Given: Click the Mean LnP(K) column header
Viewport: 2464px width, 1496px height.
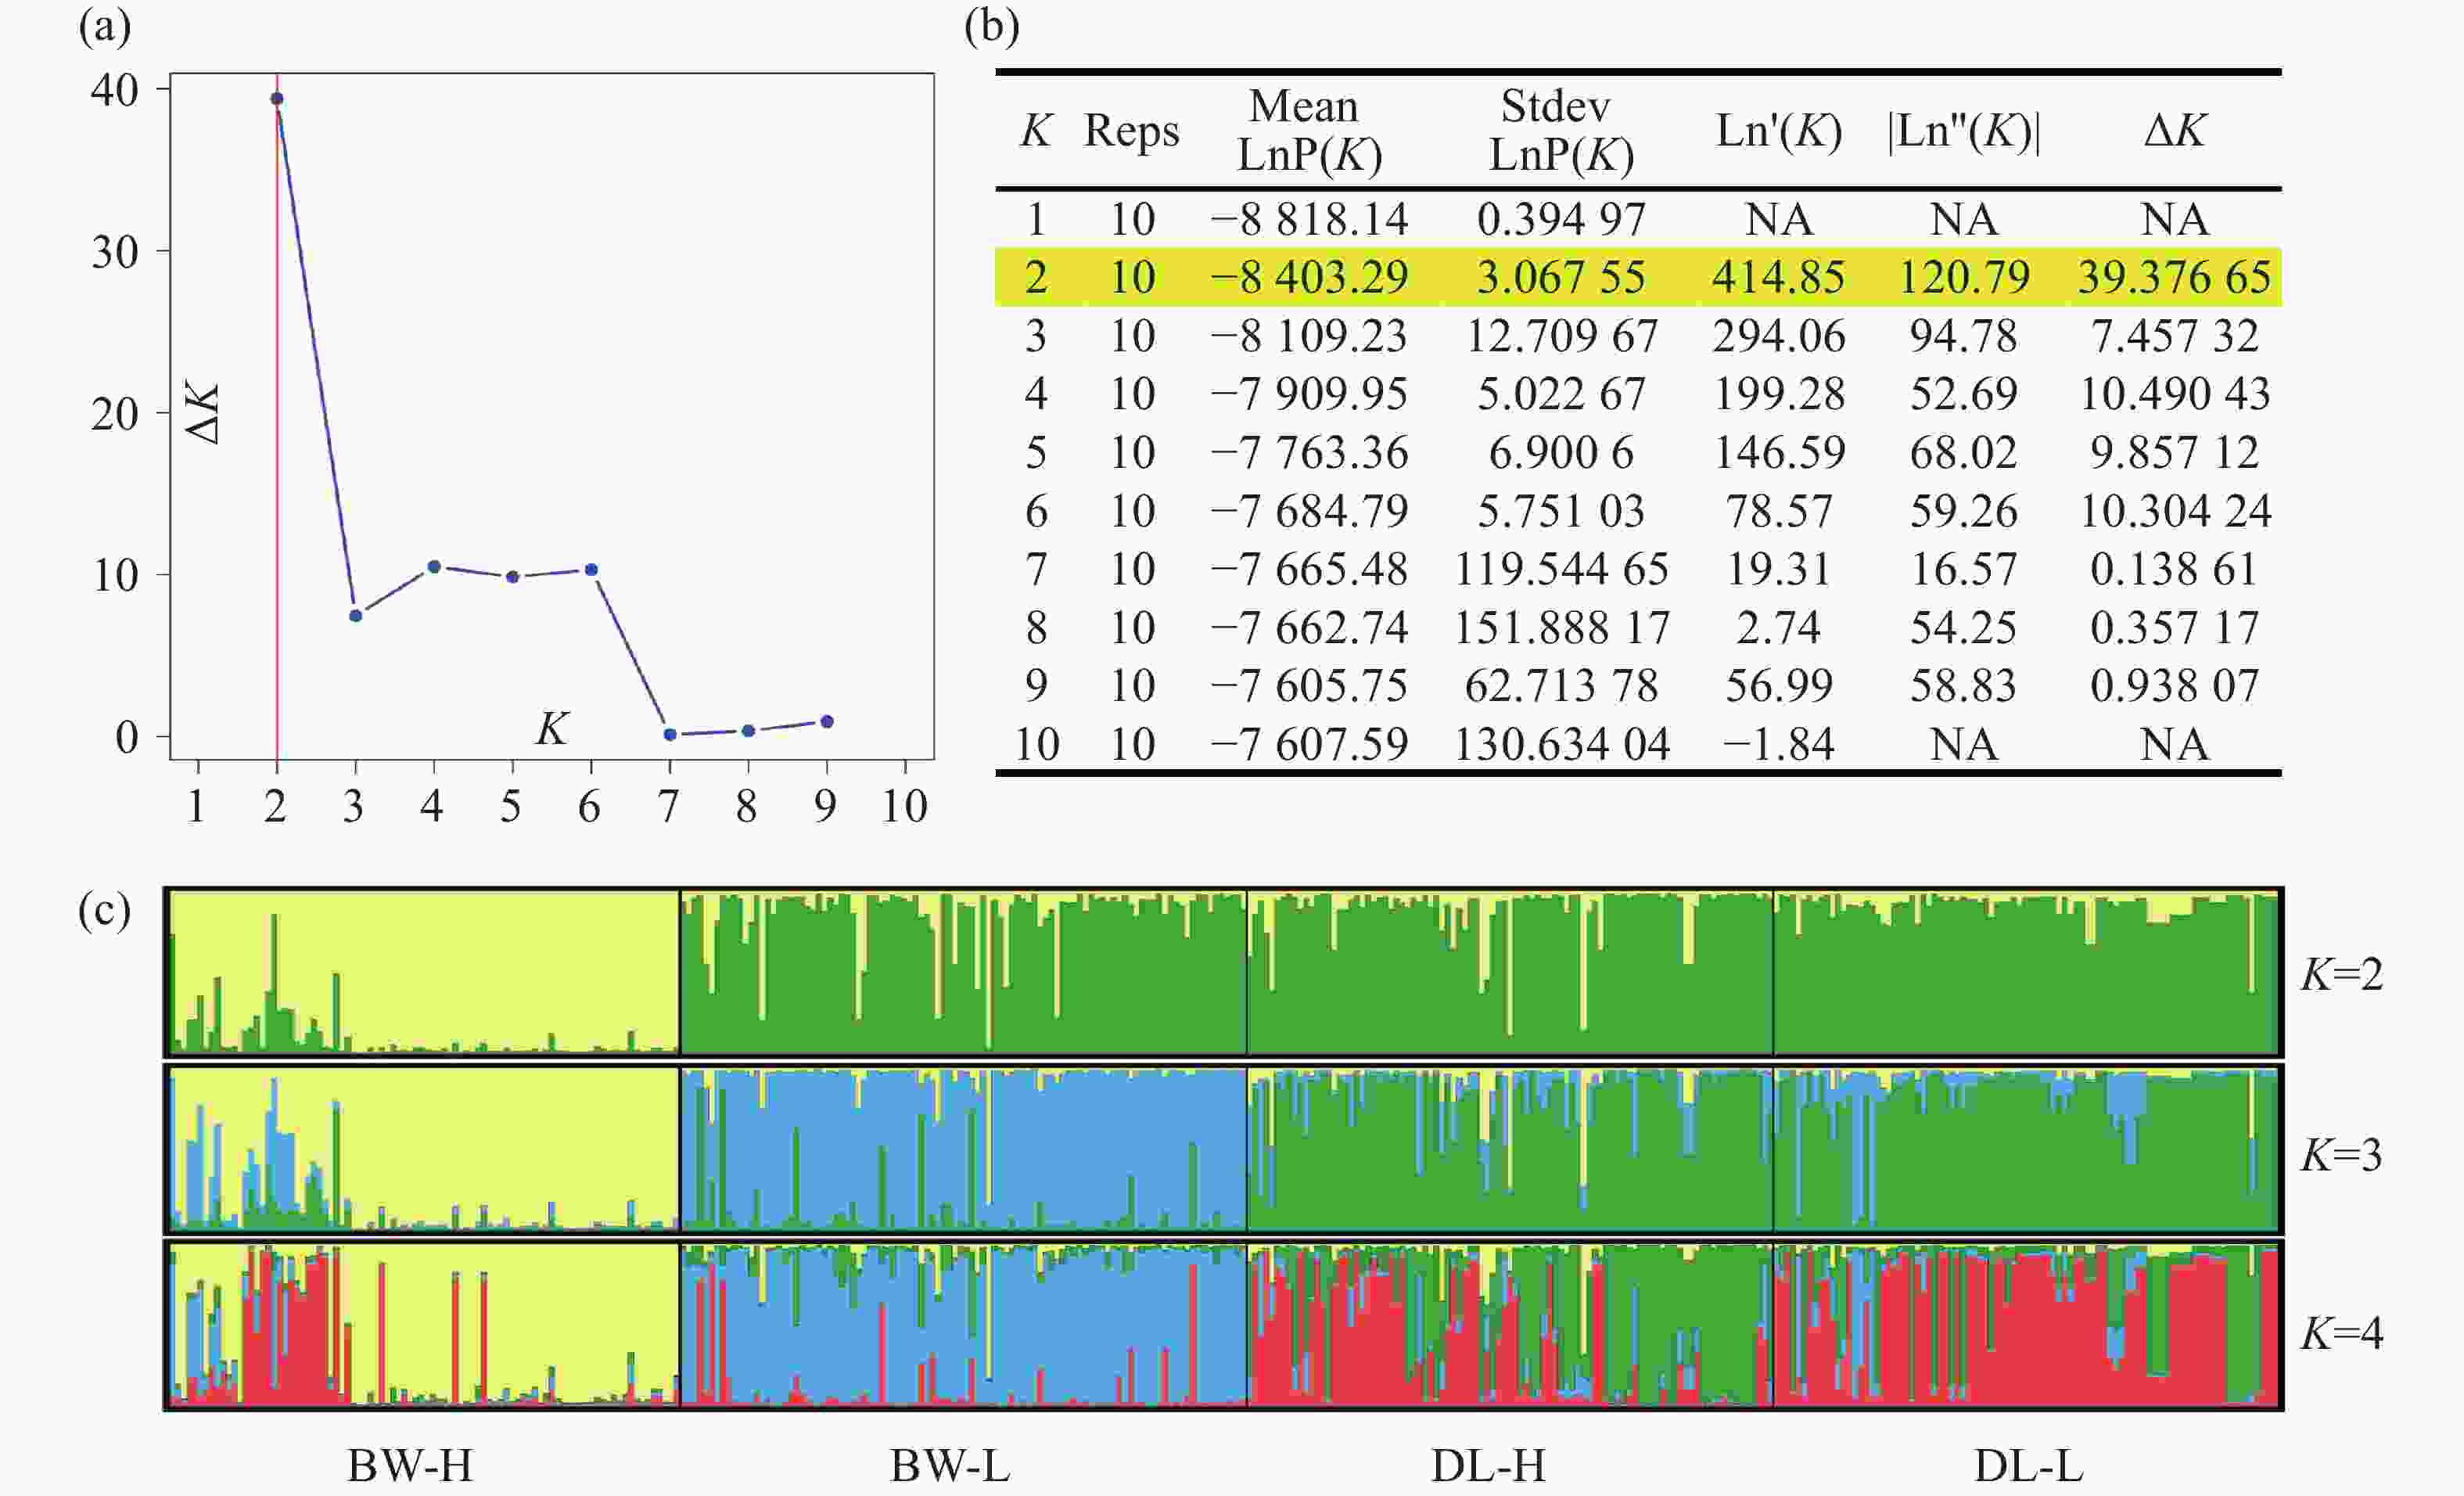Looking at the screenshot, I should click(1308, 131).
